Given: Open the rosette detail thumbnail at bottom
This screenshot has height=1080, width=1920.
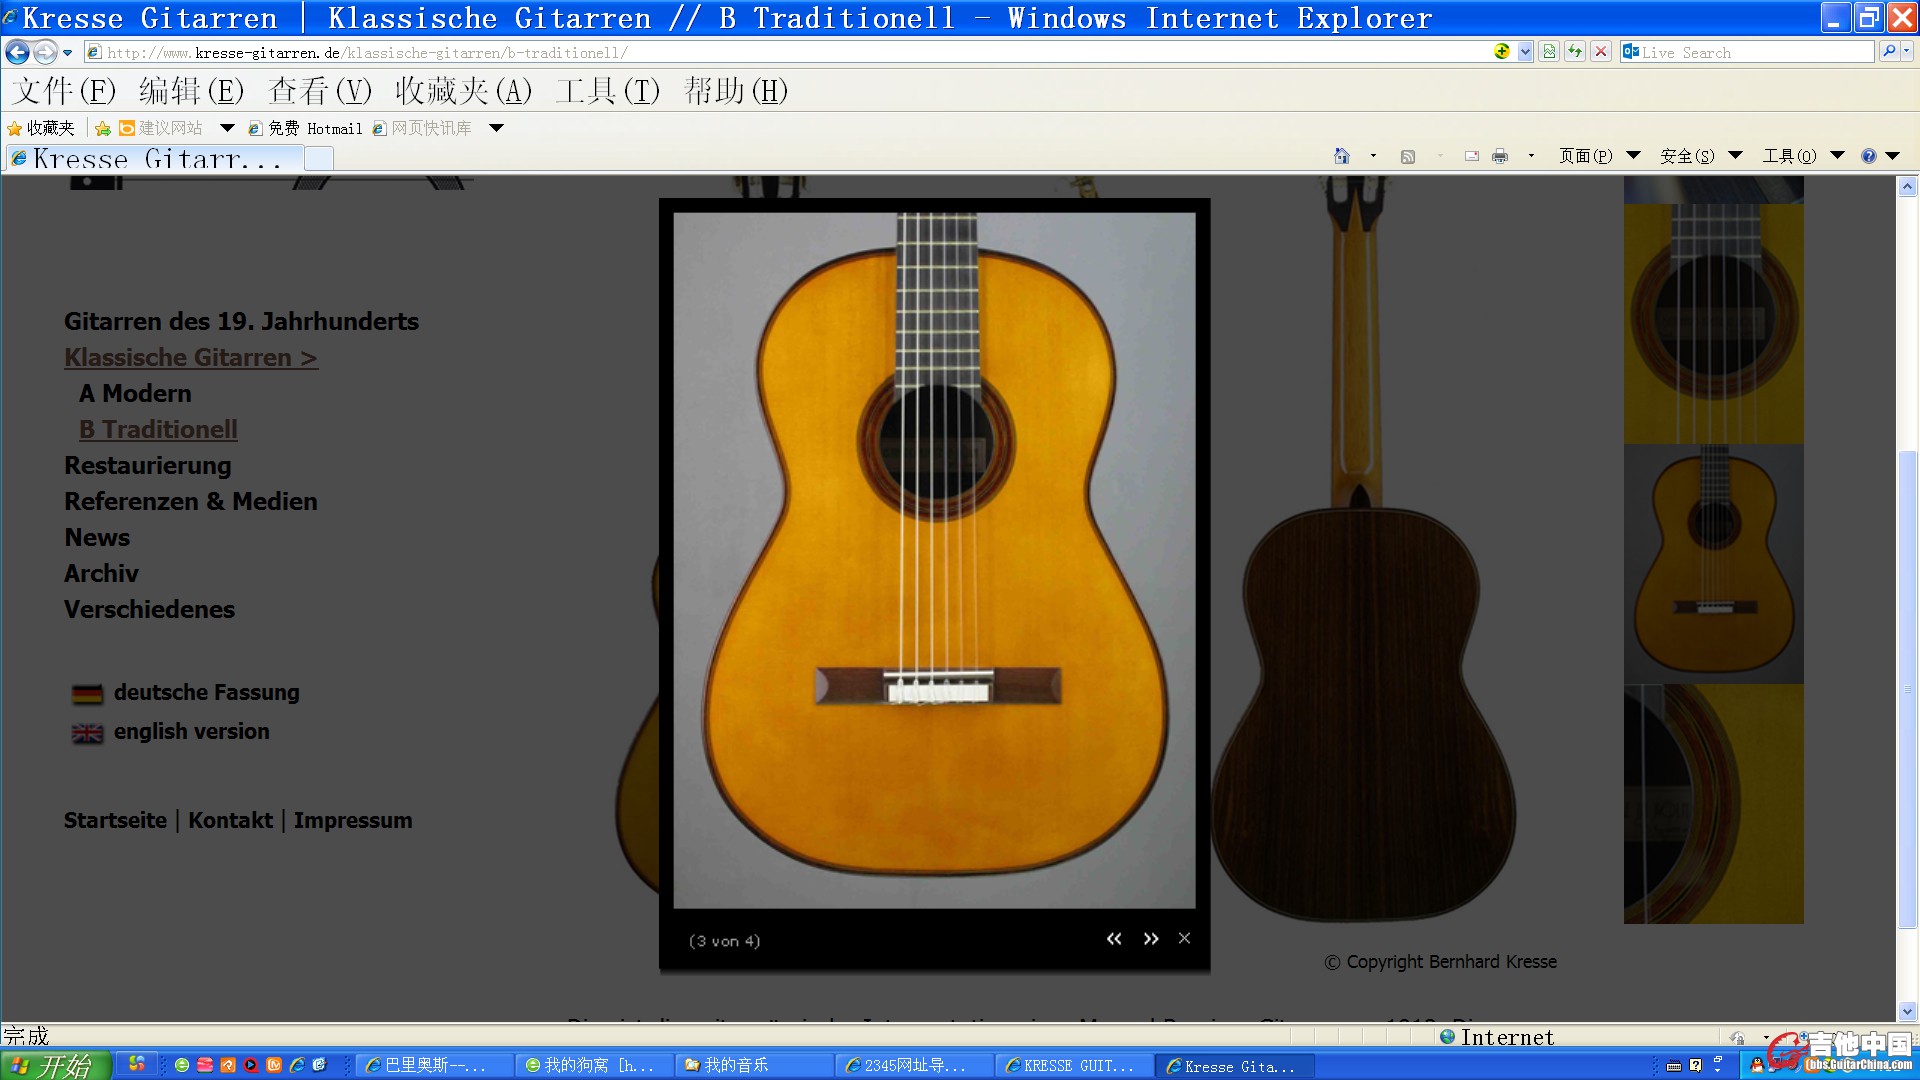Looking at the screenshot, I should (1713, 804).
